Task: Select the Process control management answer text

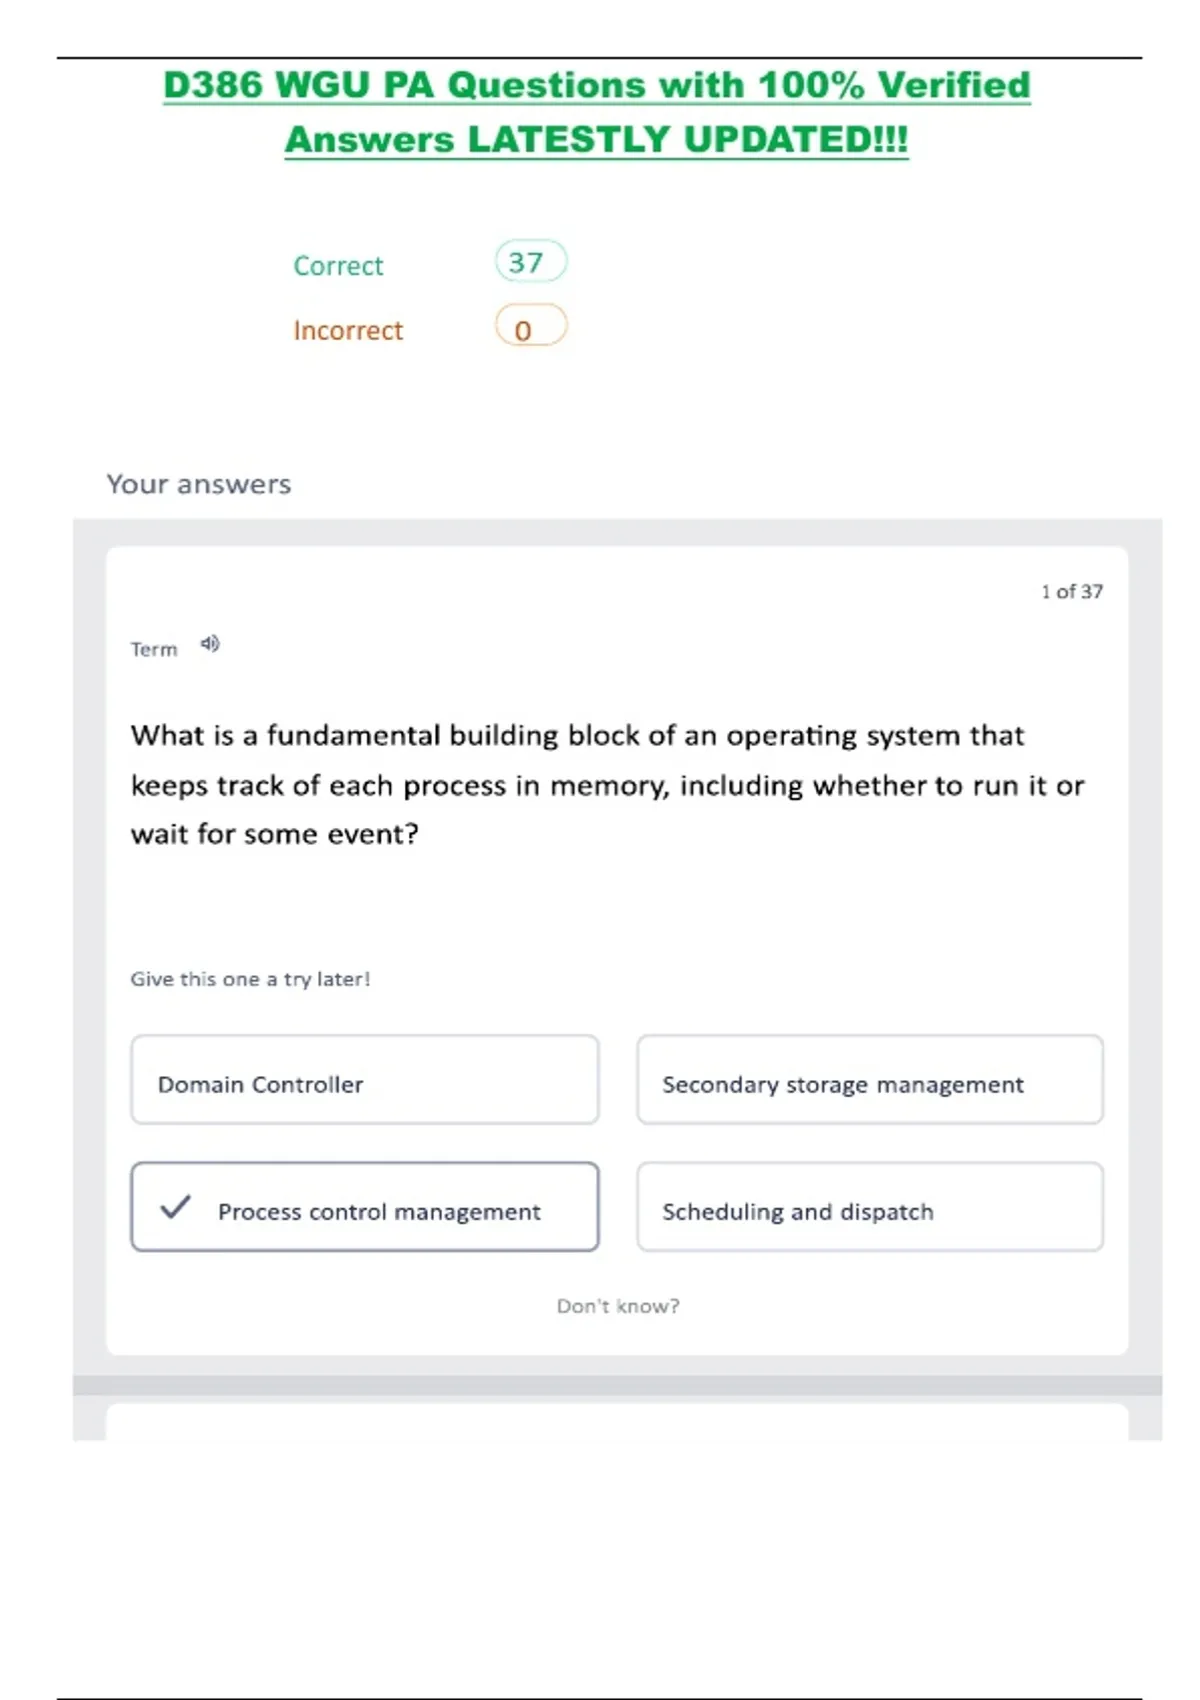Action: 379,1212
